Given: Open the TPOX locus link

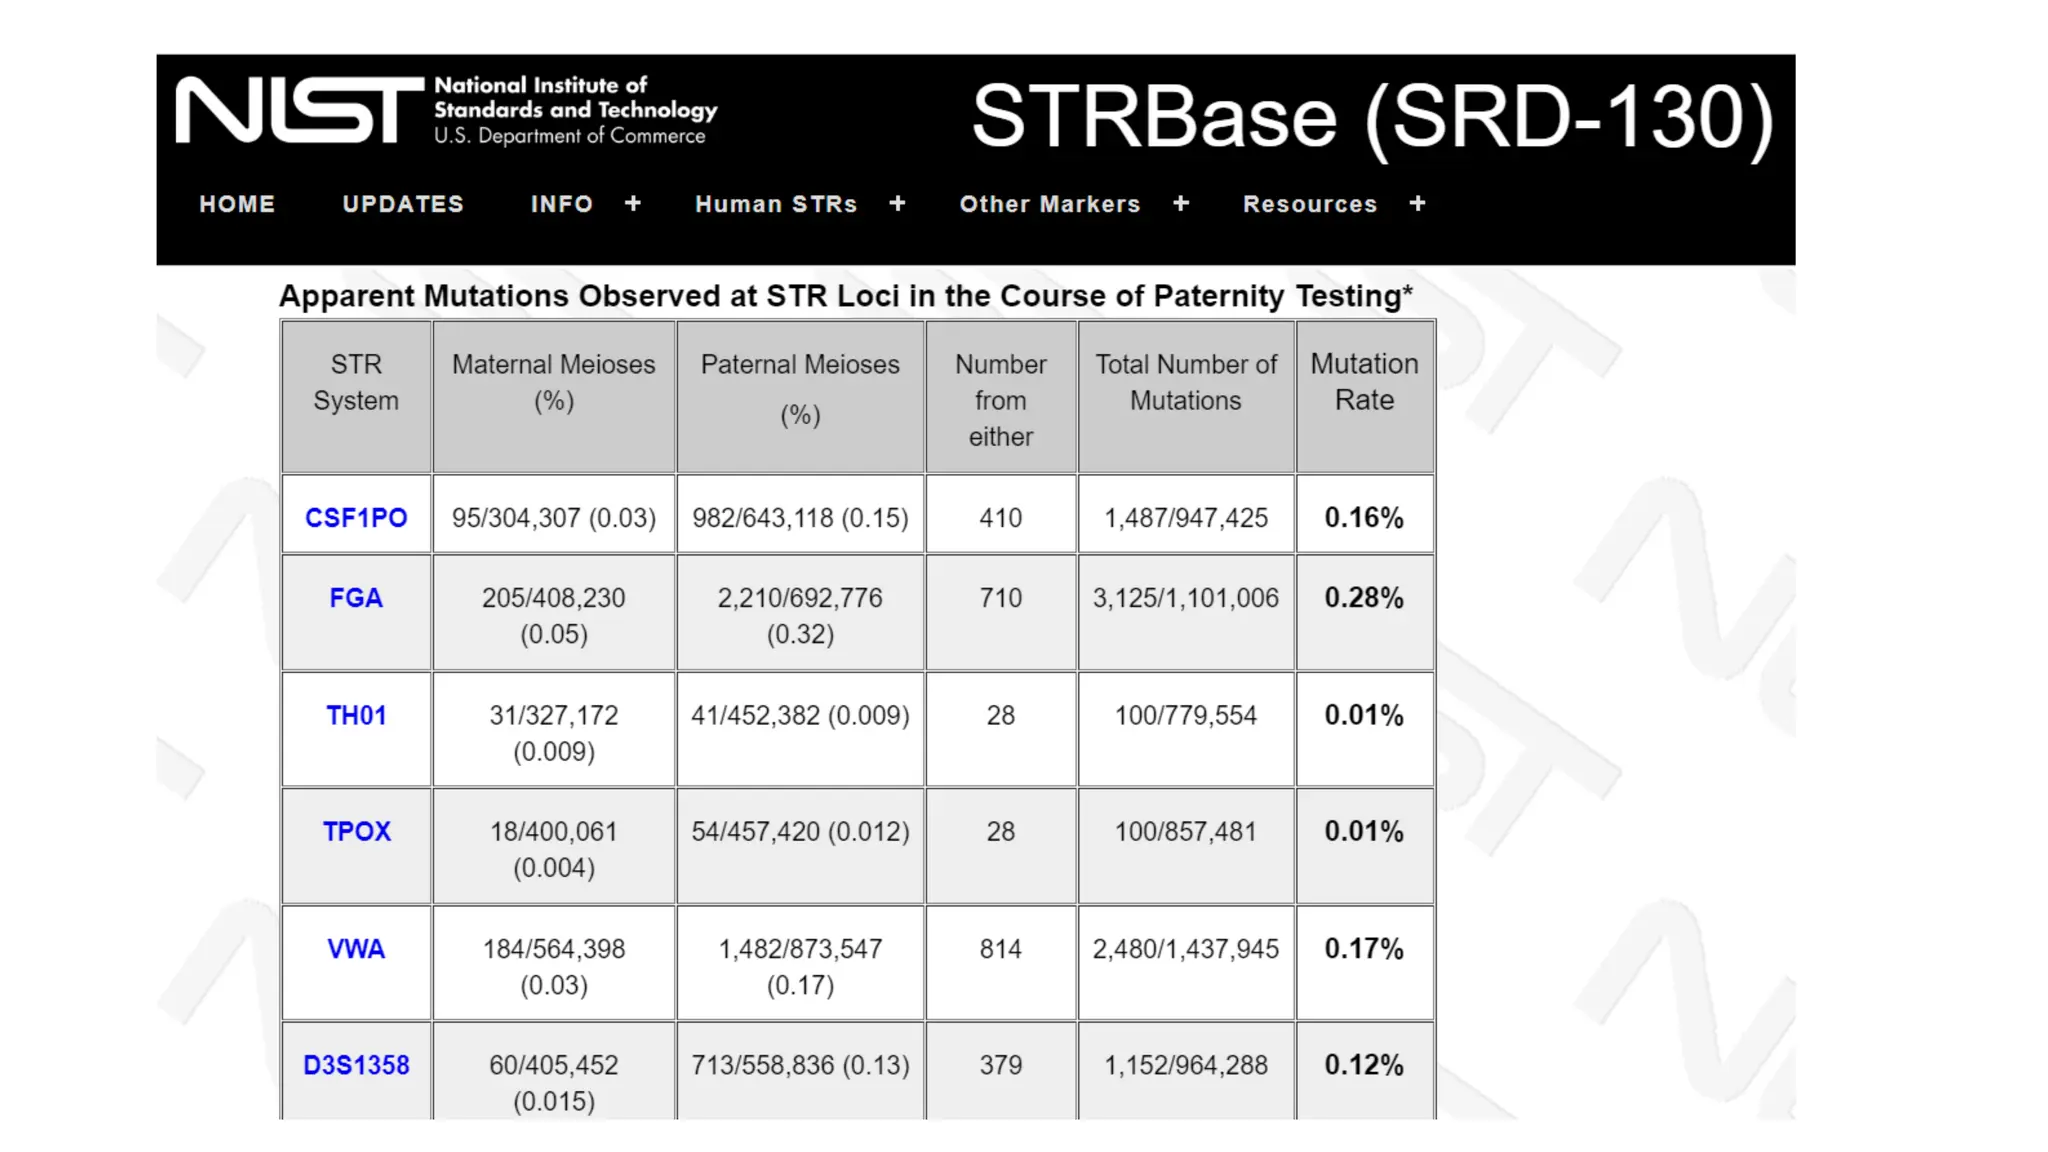Looking at the screenshot, I should (x=356, y=832).
